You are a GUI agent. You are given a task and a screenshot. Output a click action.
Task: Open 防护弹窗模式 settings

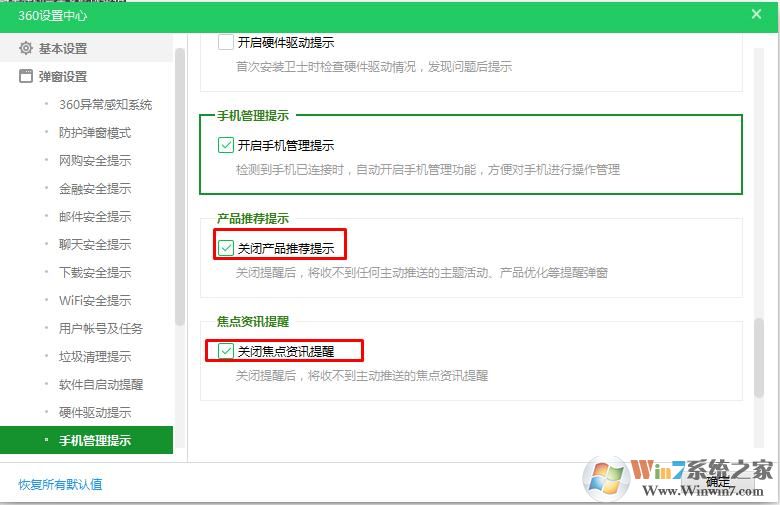(95, 132)
